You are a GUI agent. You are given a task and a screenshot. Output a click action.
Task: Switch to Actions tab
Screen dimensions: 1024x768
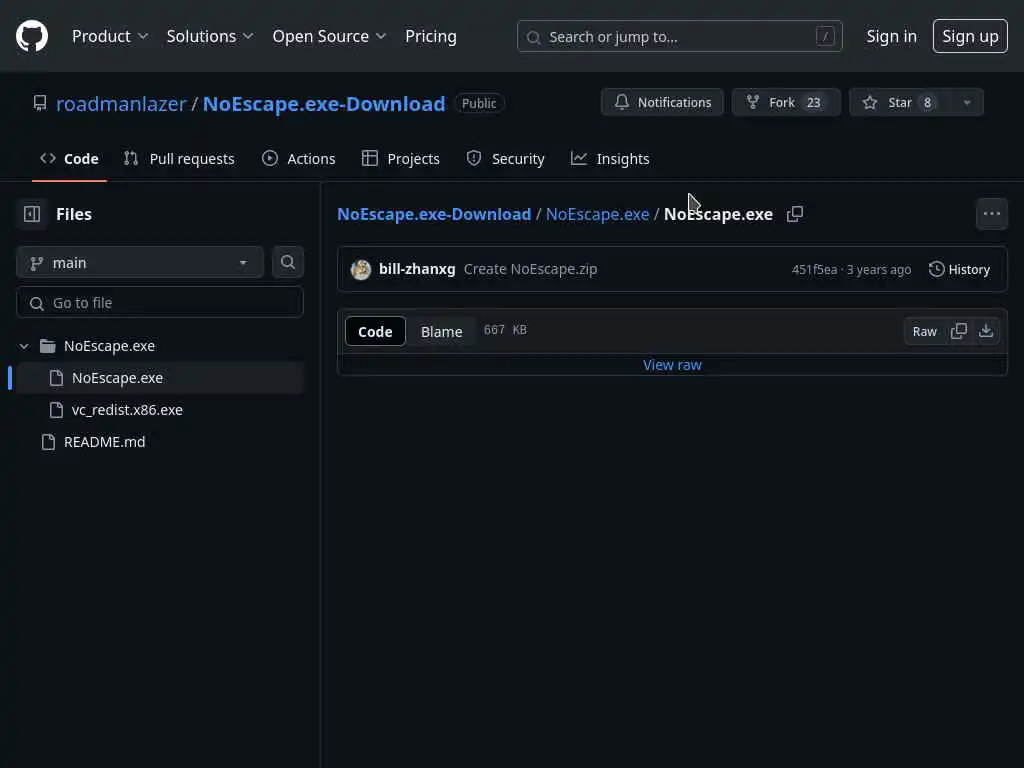pyautogui.click(x=298, y=159)
